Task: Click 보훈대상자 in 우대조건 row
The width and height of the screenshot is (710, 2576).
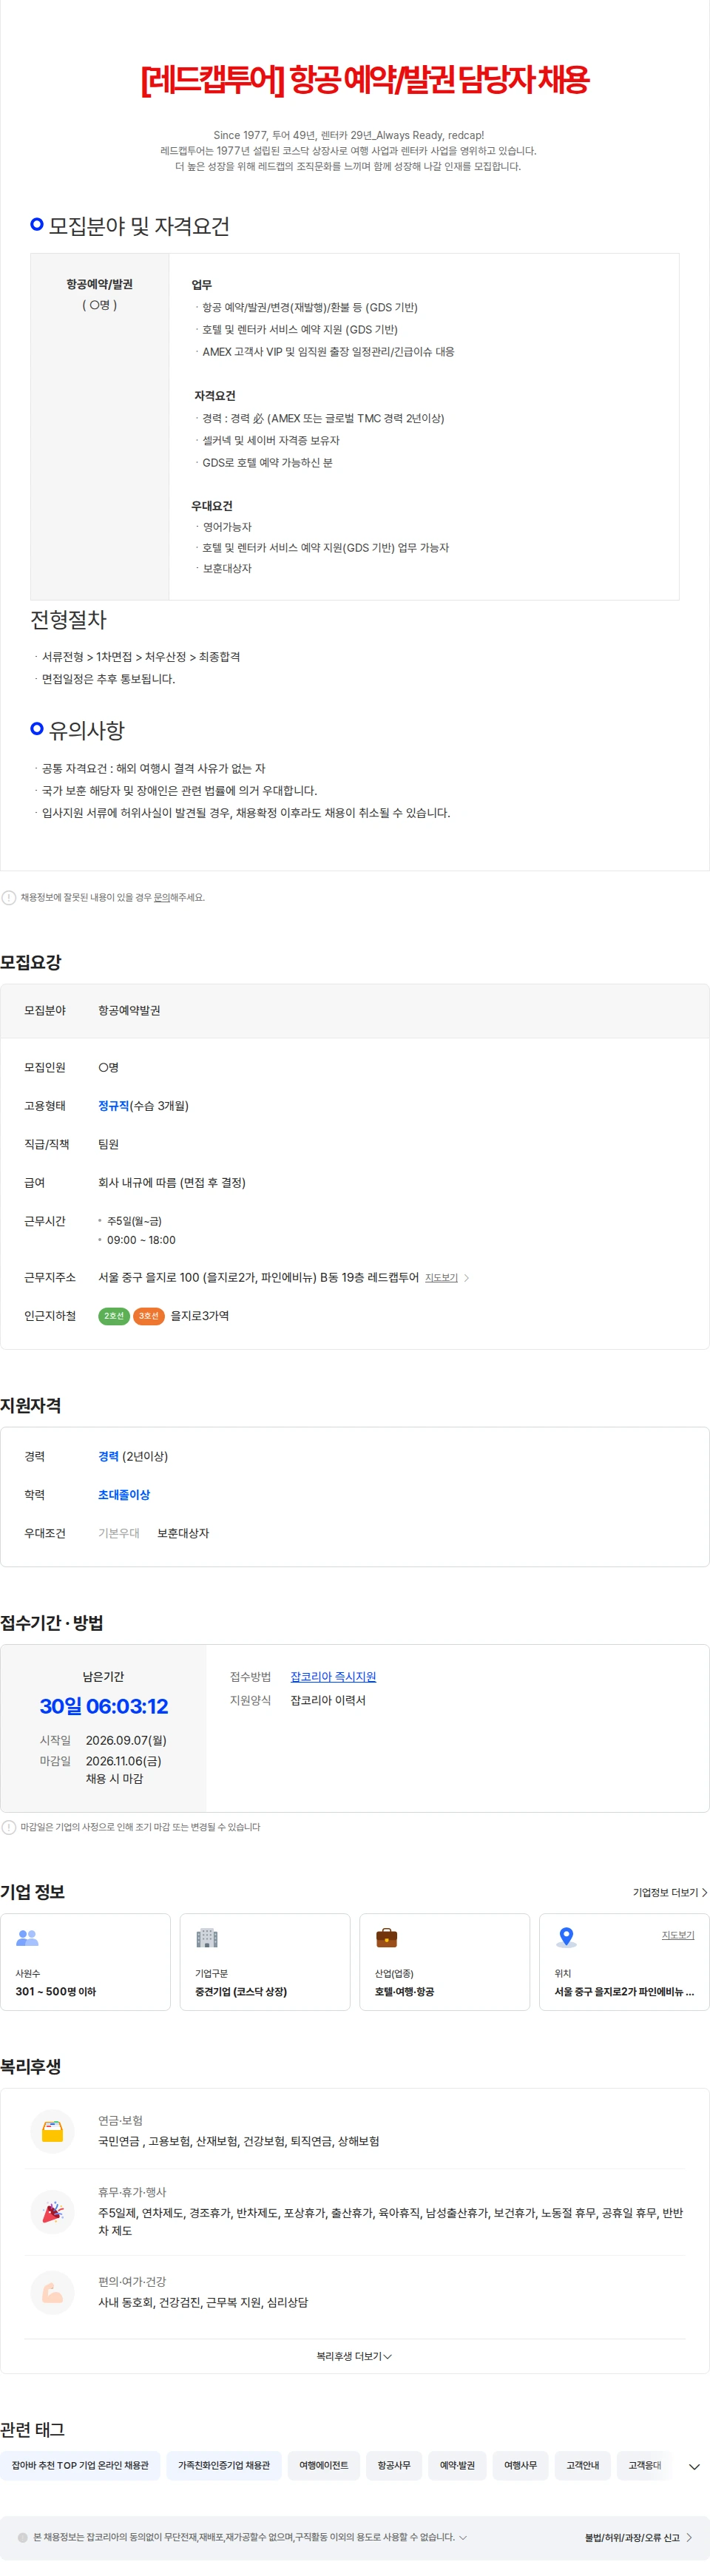Action: coord(183,1533)
